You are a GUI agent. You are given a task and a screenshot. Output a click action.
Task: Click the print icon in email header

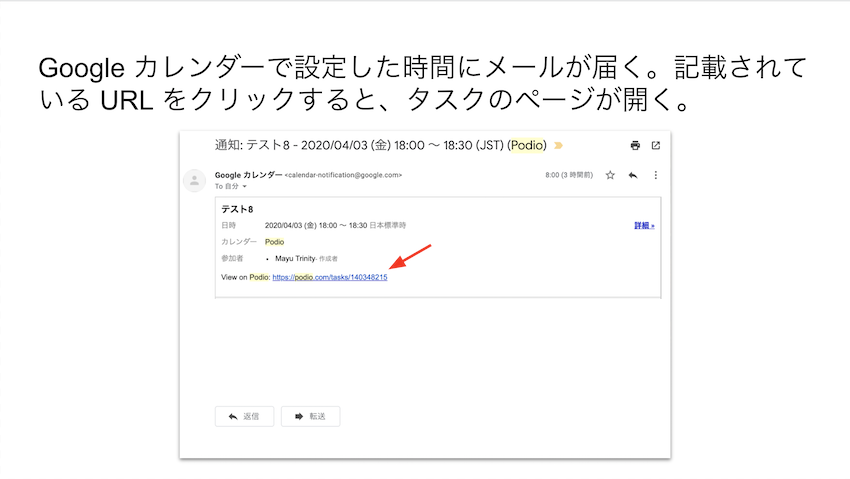(635, 145)
